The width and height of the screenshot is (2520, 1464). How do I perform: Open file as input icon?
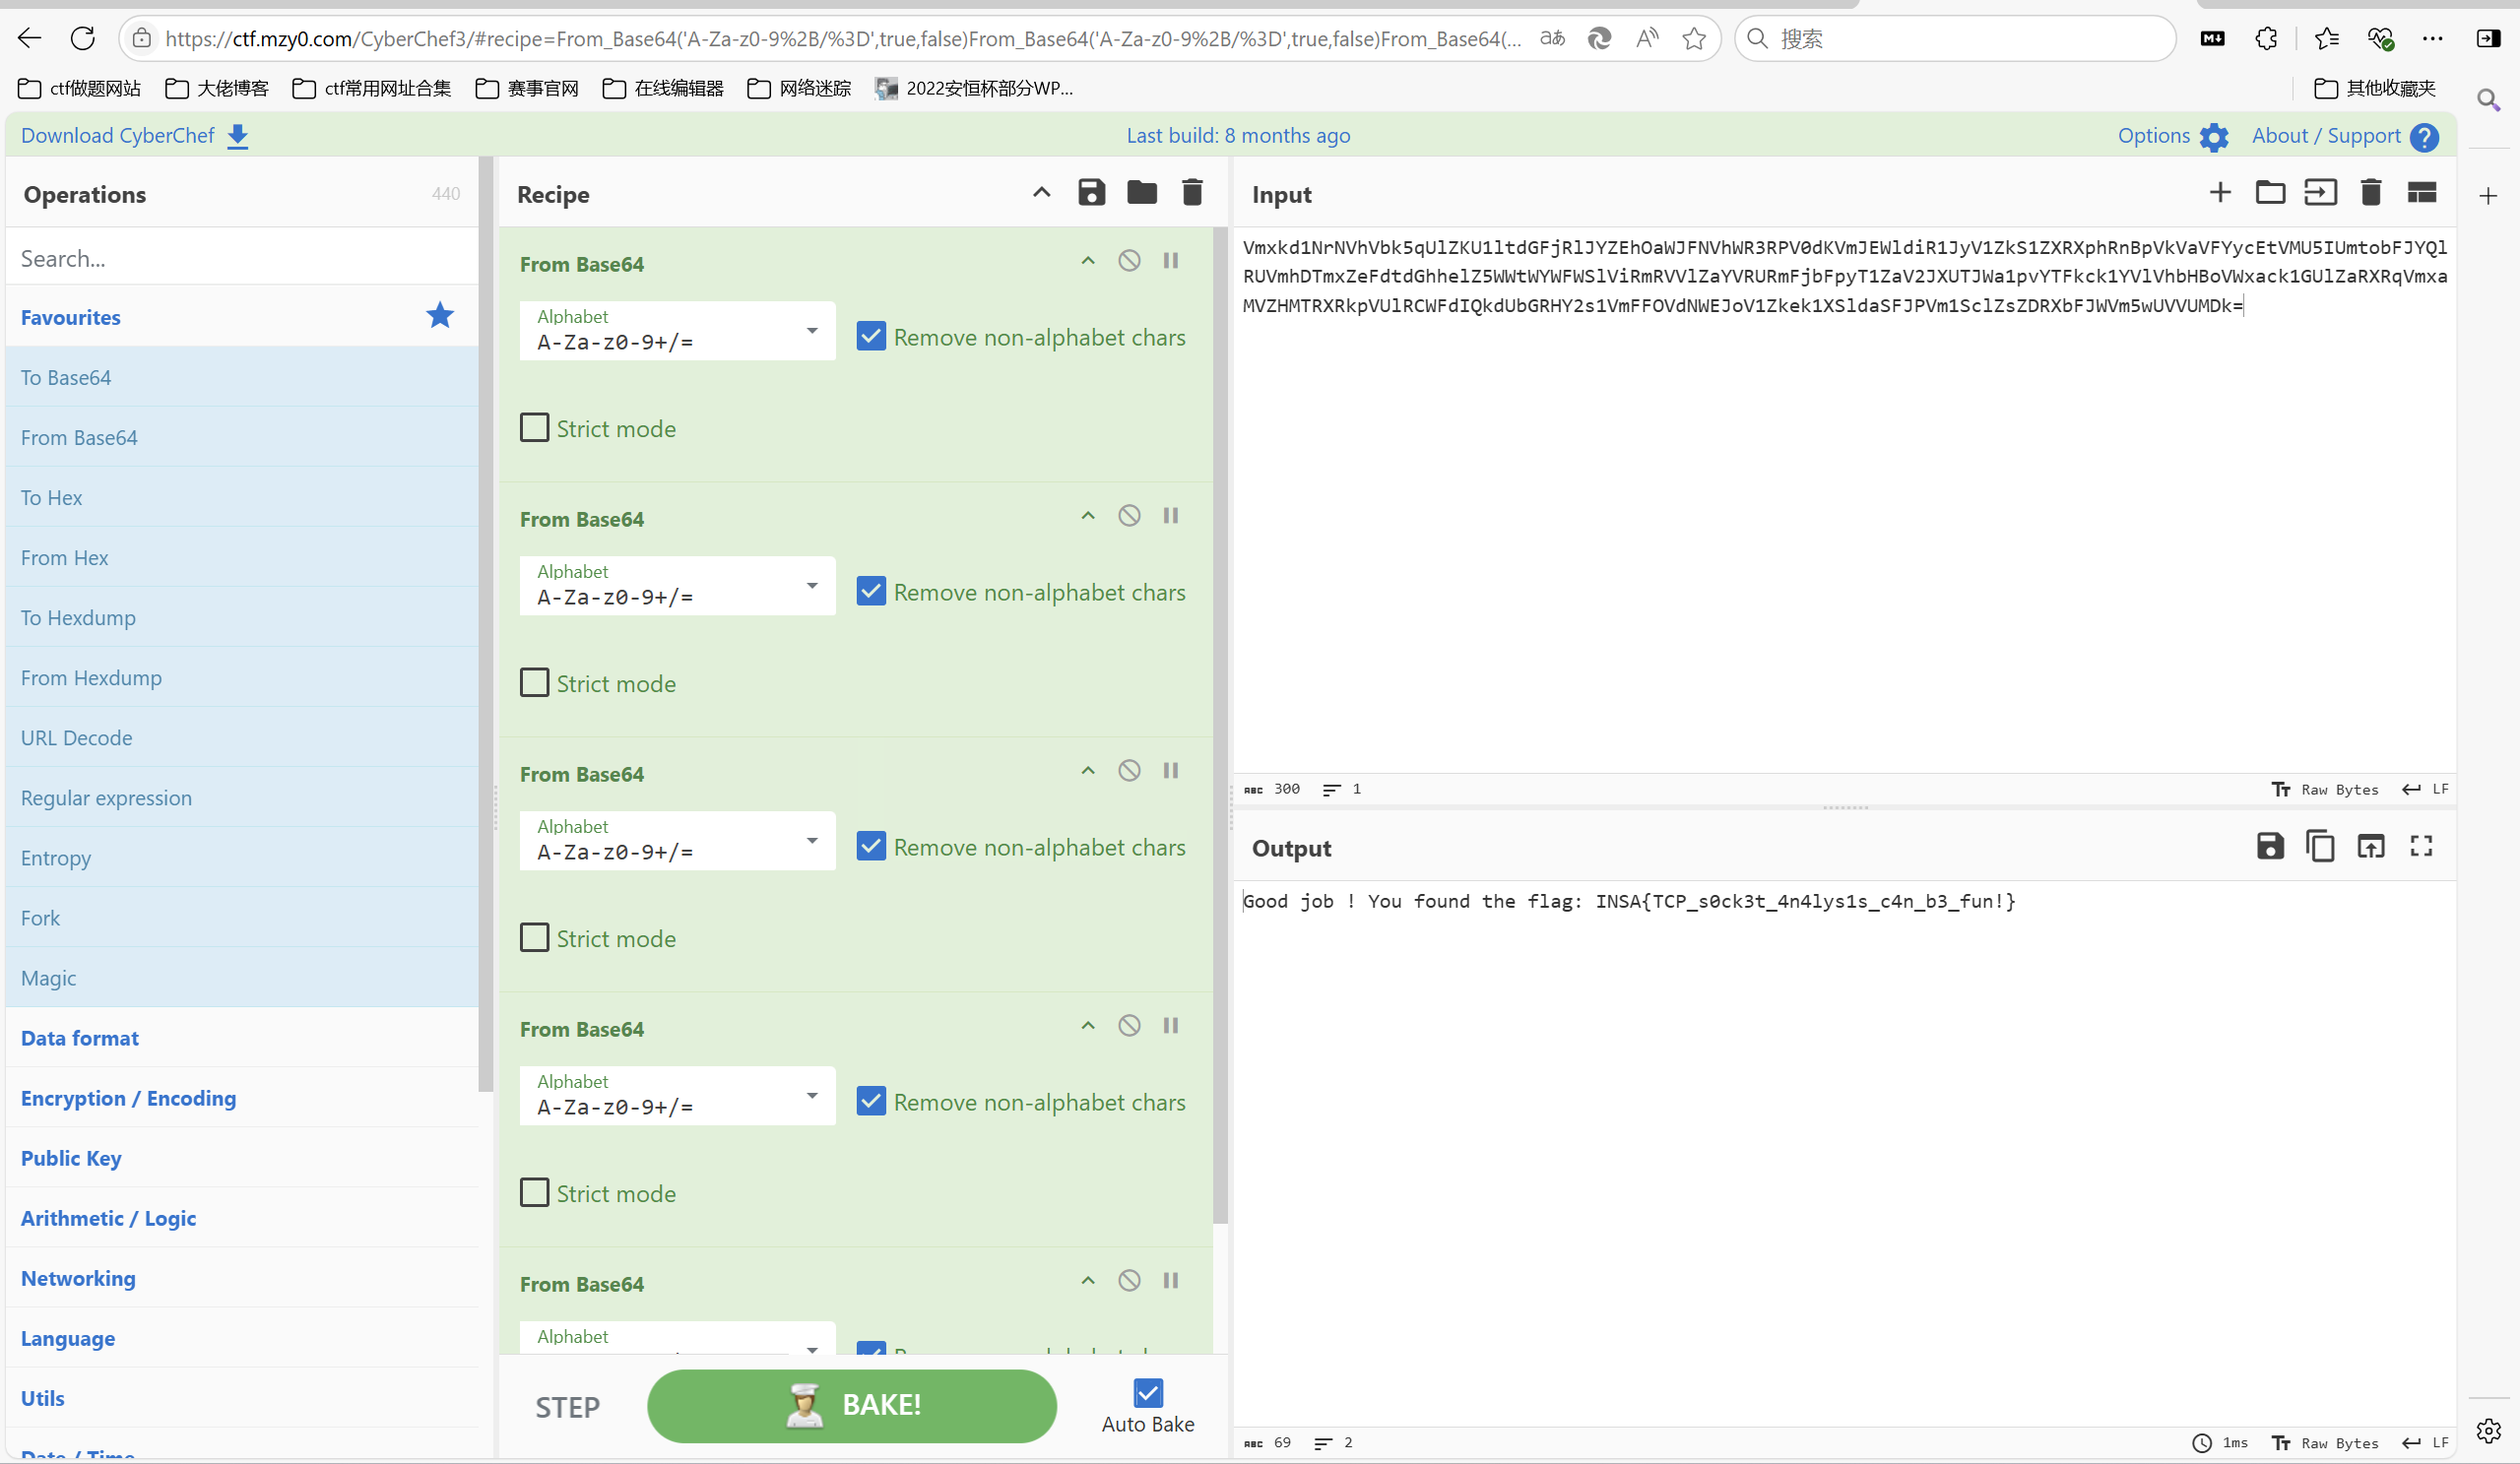point(2320,192)
